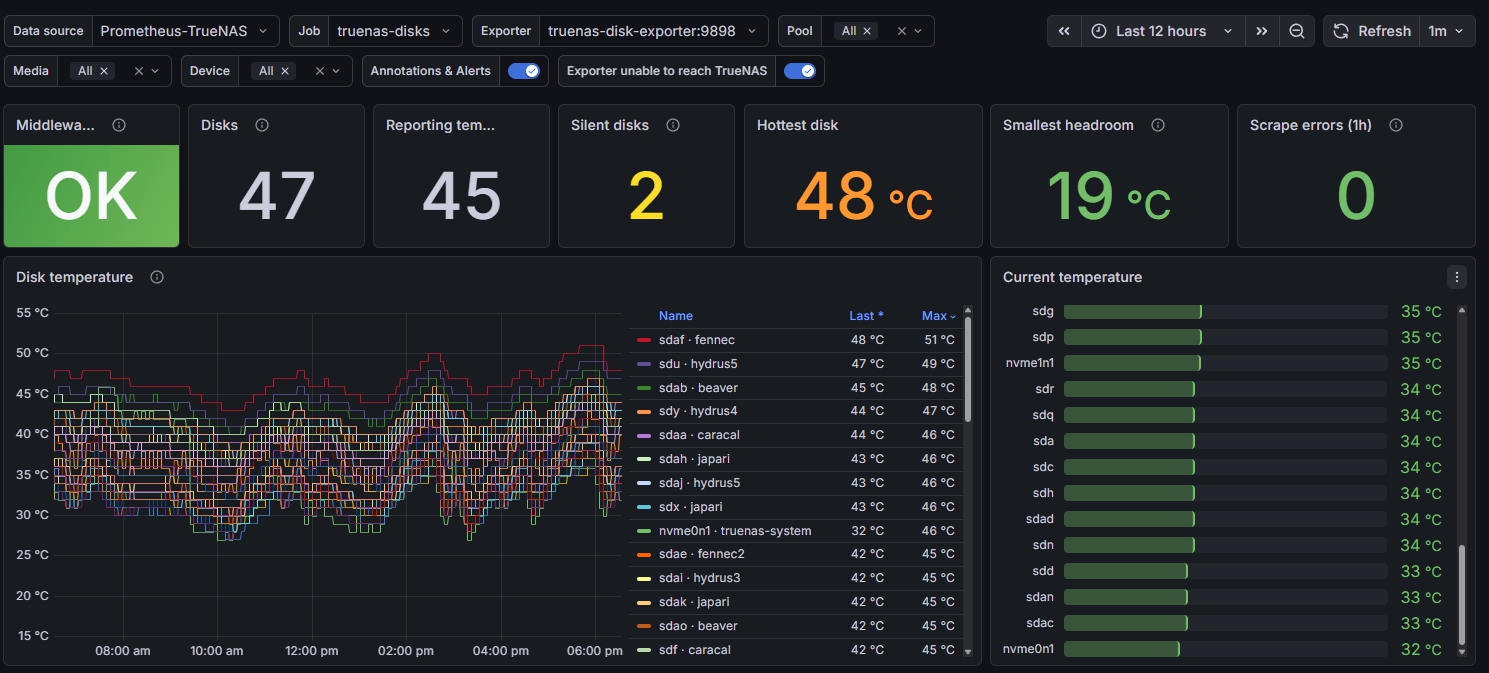The width and height of the screenshot is (1489, 673).
Task: Shift time range forward with double-right arrow
Action: click(x=1262, y=31)
